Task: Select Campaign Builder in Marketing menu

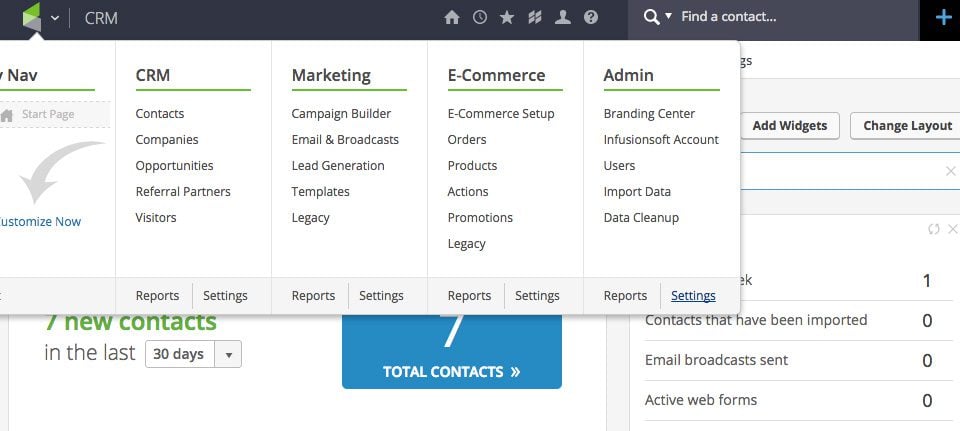Action: pos(341,114)
